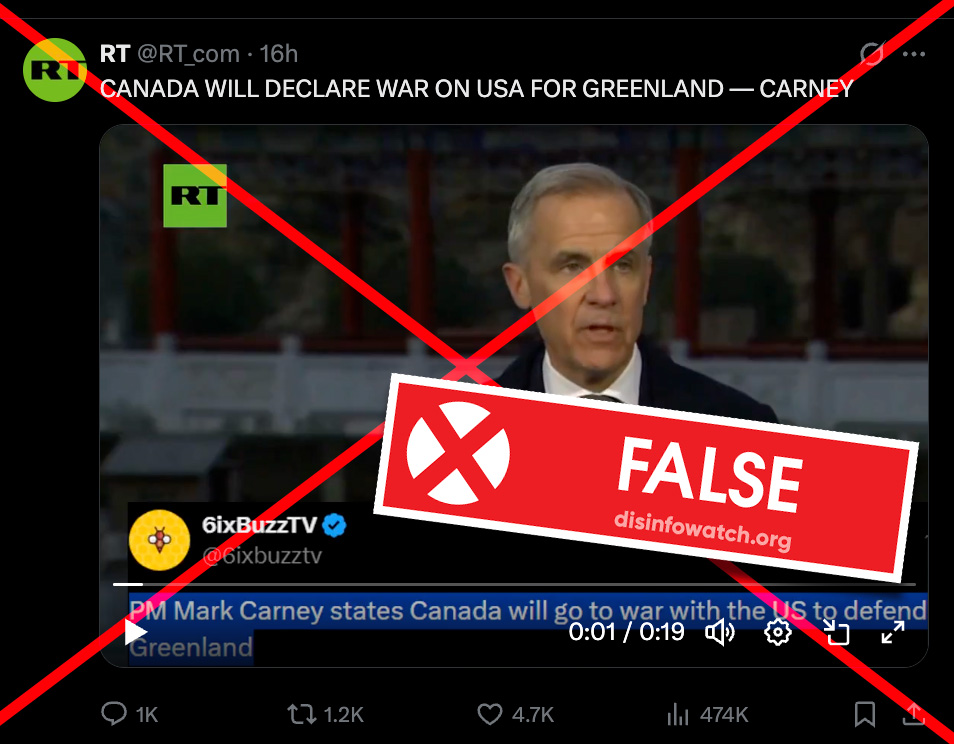
Task: Click the RT display name
Action: [x=115, y=54]
